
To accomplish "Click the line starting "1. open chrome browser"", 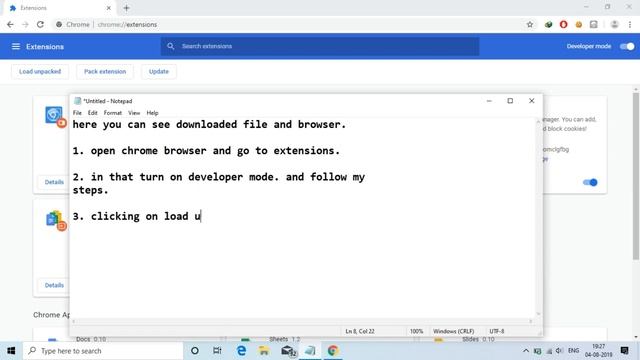I will click(206, 151).
